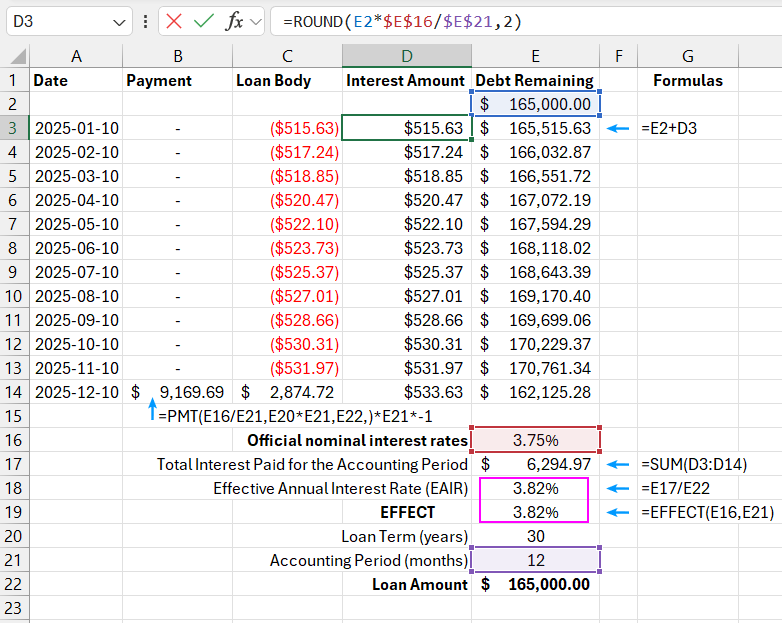This screenshot has width=782, height=623.
Task: Select column B header
Action: click(x=178, y=56)
